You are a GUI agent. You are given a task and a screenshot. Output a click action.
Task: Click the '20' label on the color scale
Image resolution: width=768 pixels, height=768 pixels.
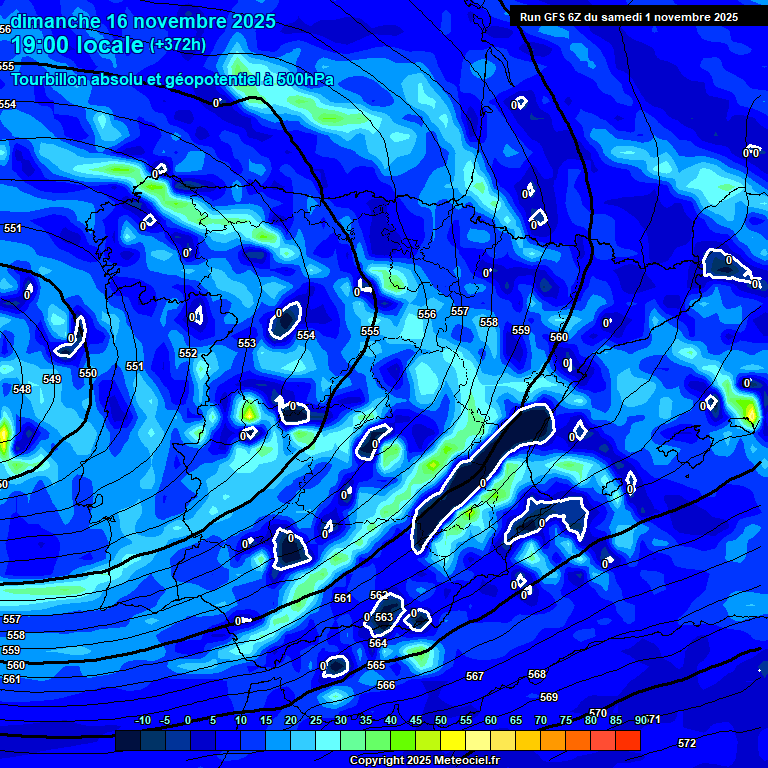[291, 720]
